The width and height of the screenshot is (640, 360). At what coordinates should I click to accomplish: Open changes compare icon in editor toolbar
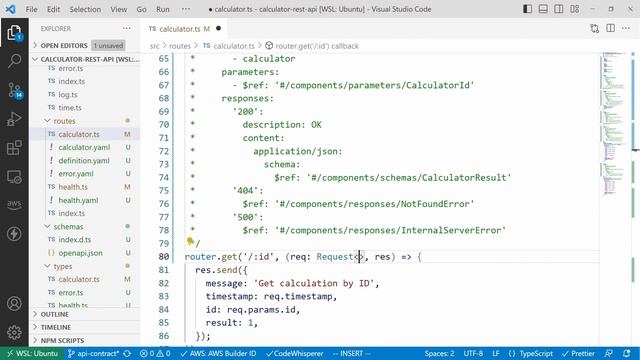(x=595, y=28)
